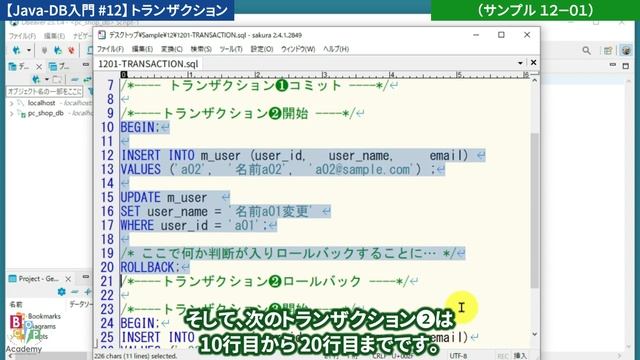Click DBeaver red disconnect plug icon
Image resolution: width=640 pixels, height=360 pixels.
(71, 50)
